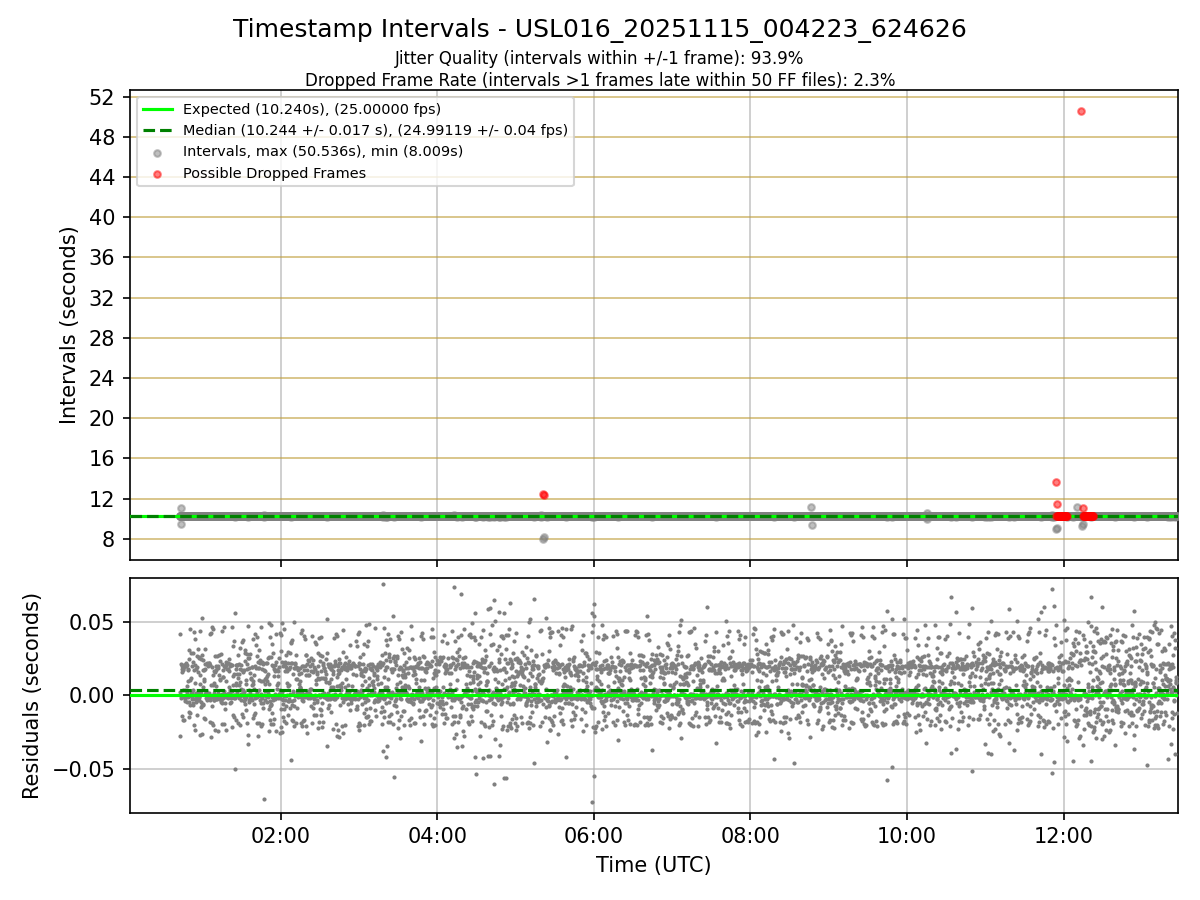Click the 'Residuals (seconds)' y-axis label
1200x900 pixels.
click(31, 696)
